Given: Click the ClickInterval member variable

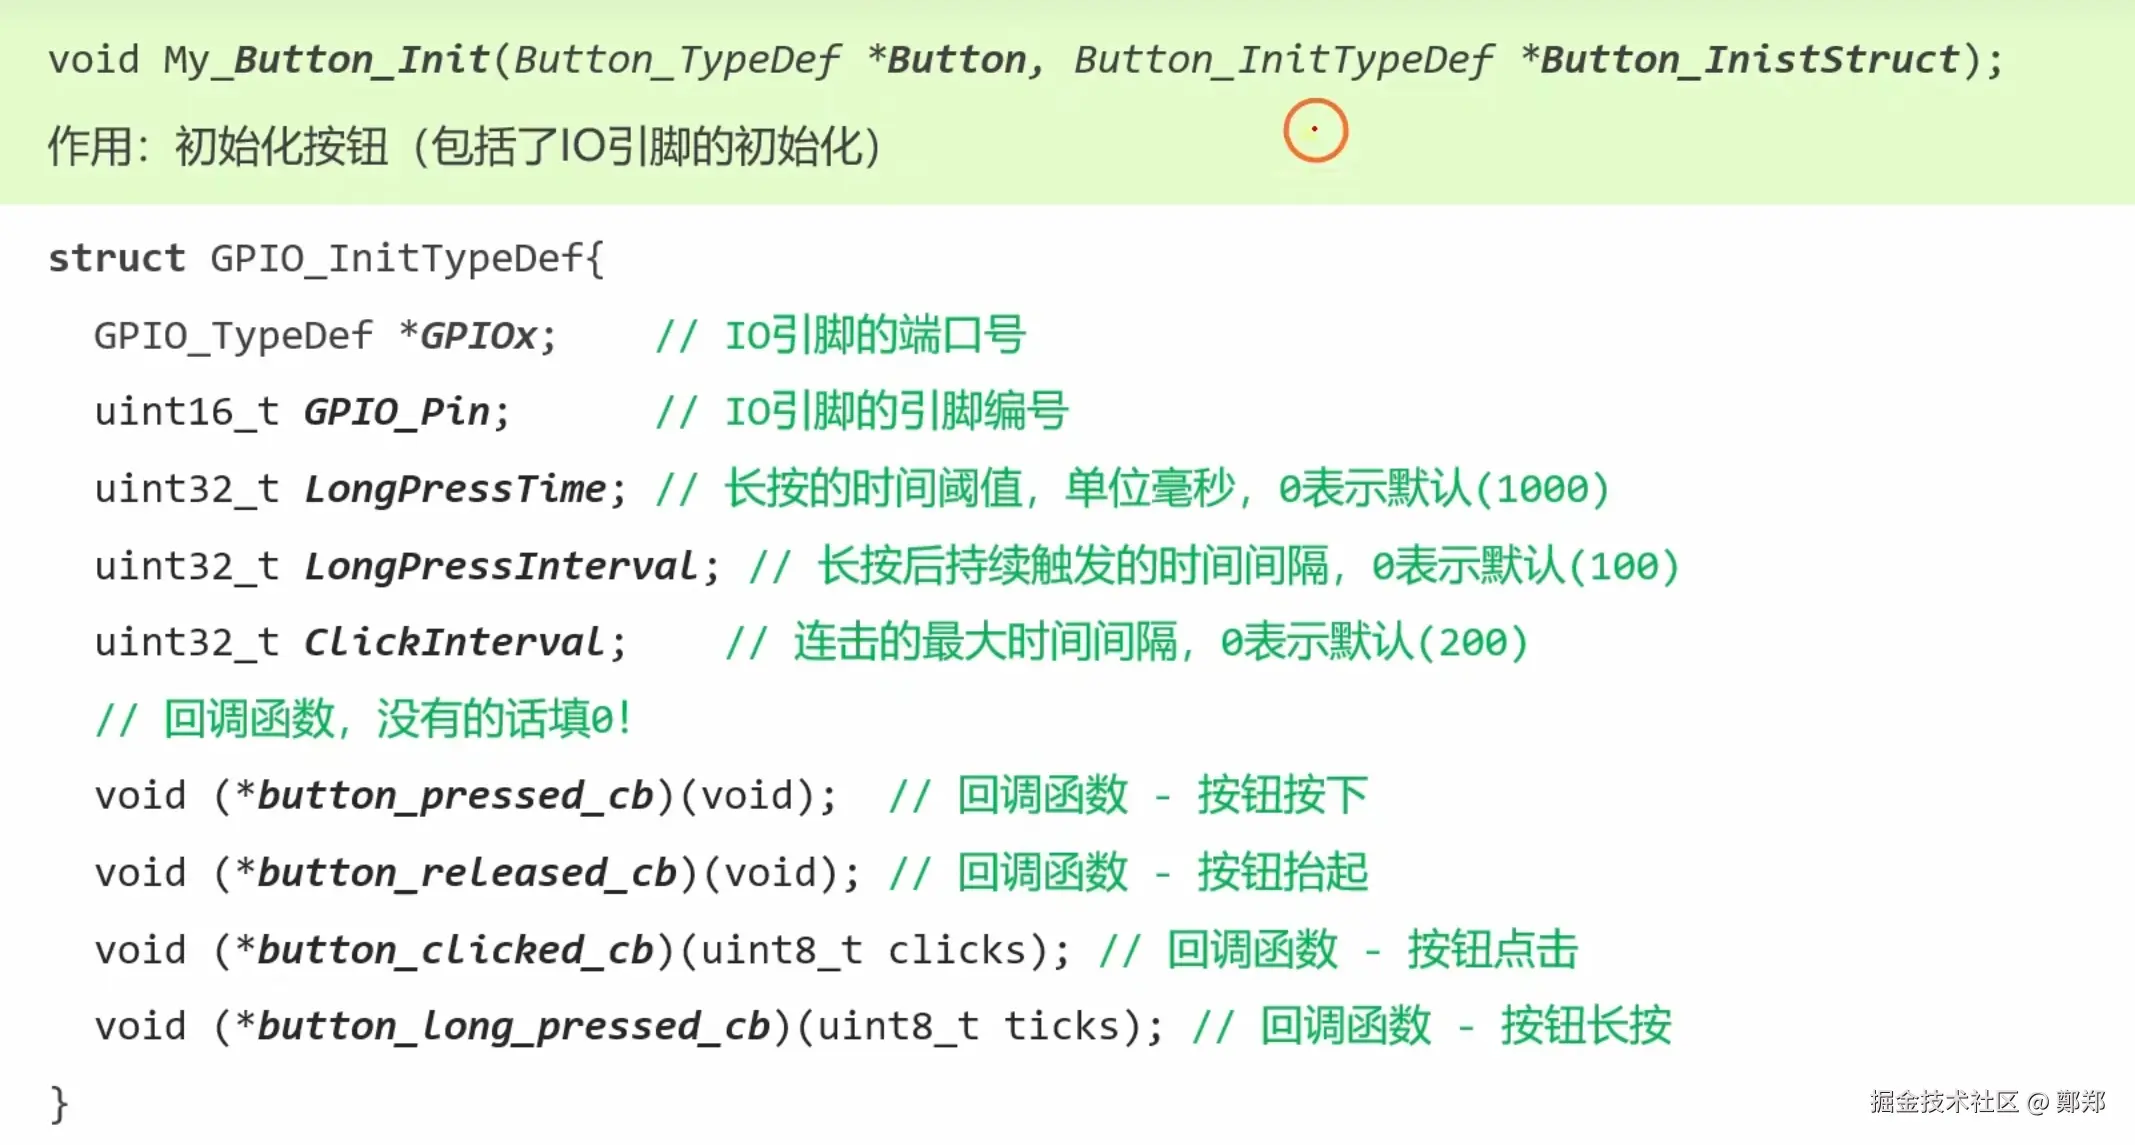Looking at the screenshot, I should pos(455,642).
